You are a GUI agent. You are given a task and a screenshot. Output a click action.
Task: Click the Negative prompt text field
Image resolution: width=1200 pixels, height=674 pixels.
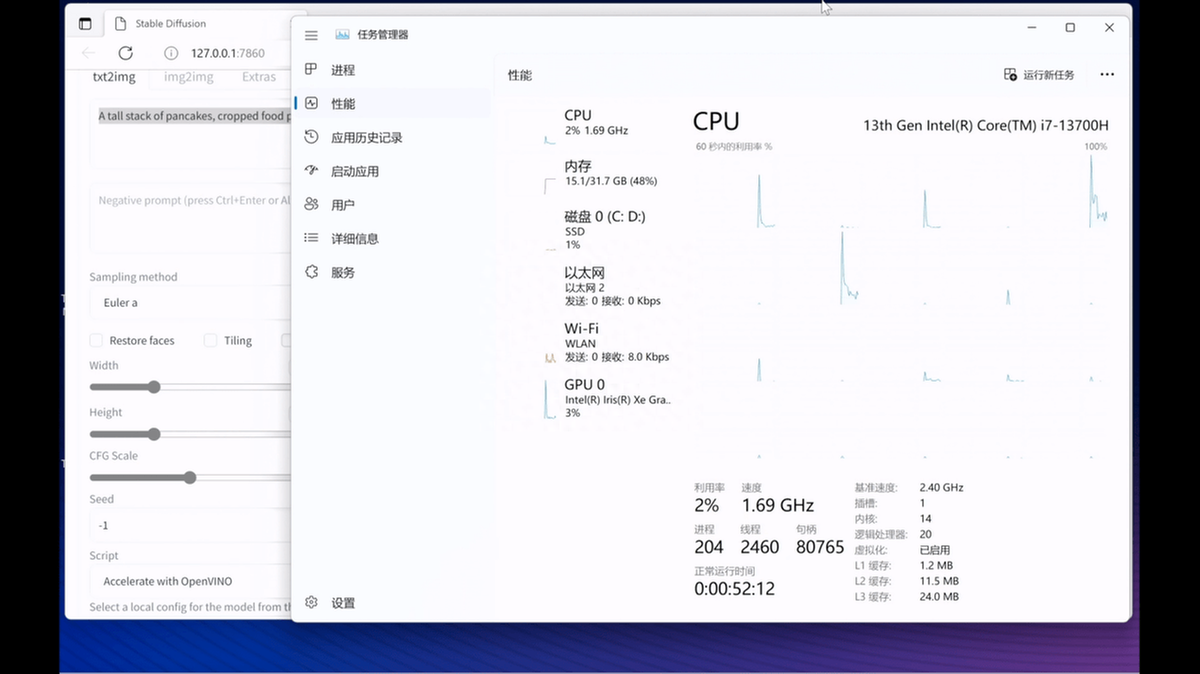click(x=190, y=215)
